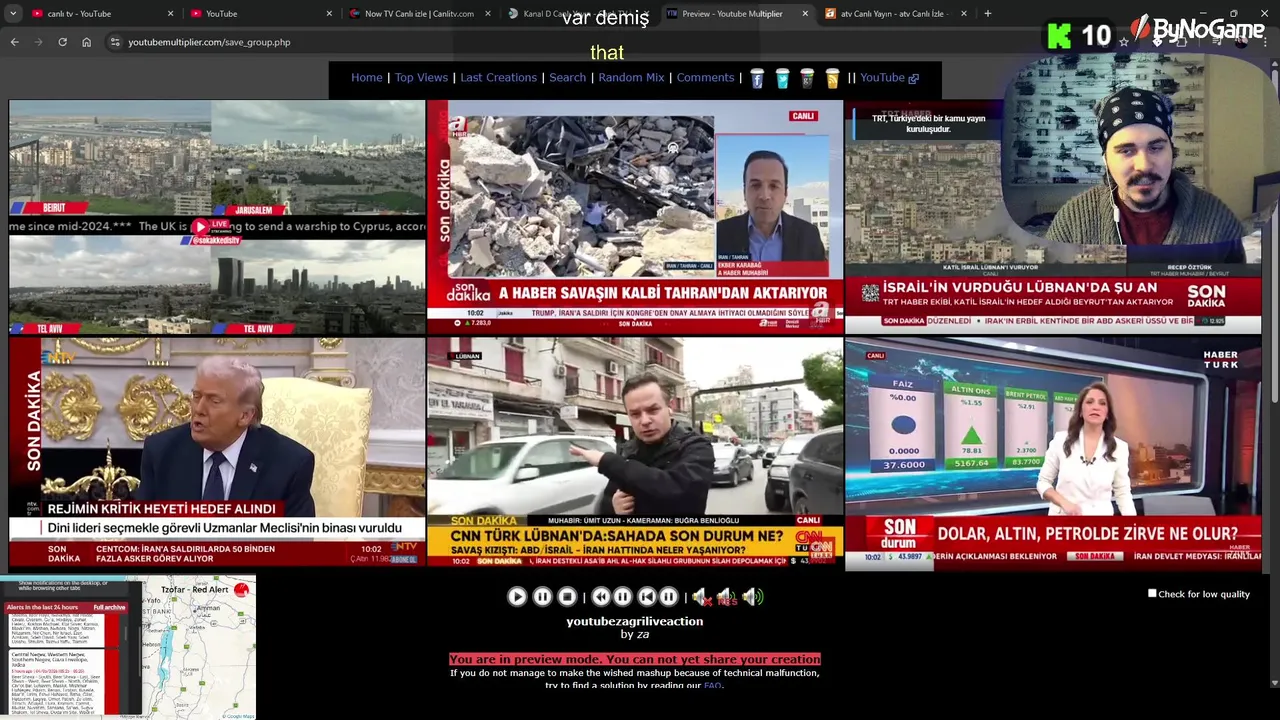Mute all with the red X speaker icon
This screenshot has height=720, width=1280.
701,597
